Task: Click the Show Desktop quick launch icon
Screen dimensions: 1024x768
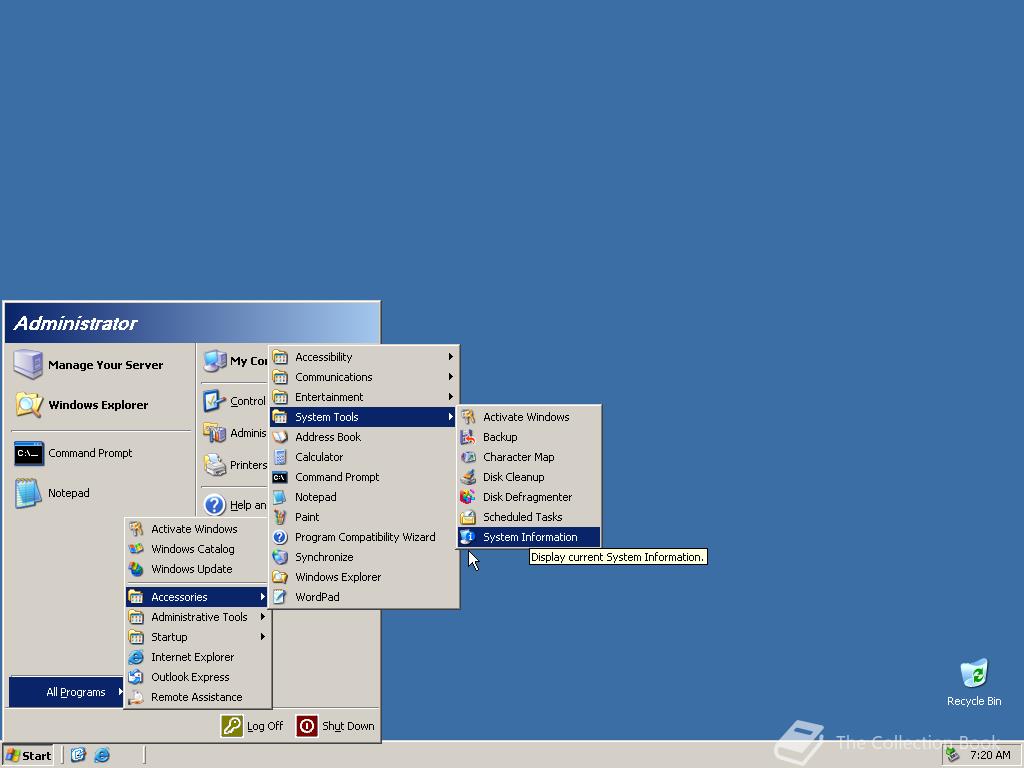Action: (x=78, y=755)
